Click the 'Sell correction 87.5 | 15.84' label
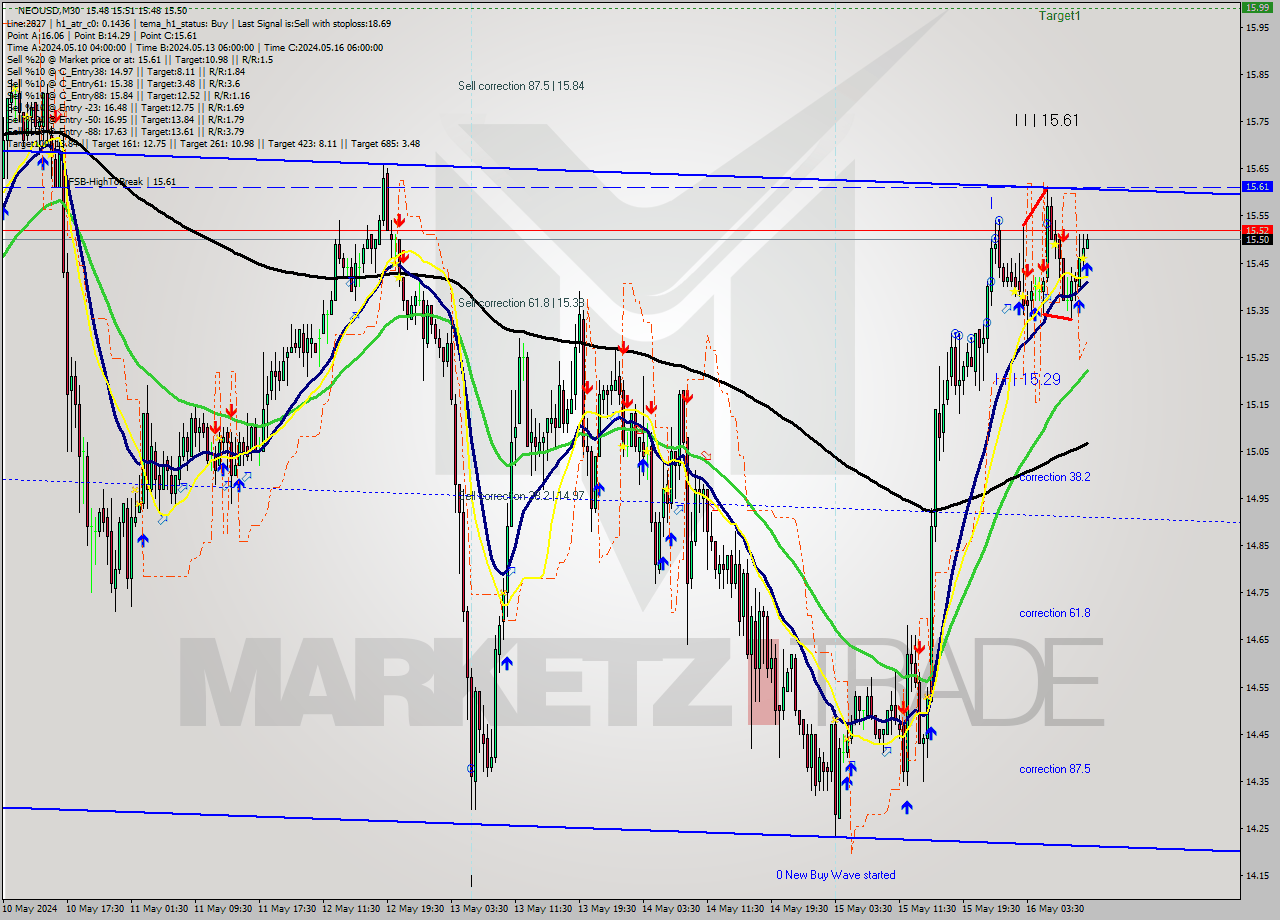The width and height of the screenshot is (1280, 920). [521, 86]
